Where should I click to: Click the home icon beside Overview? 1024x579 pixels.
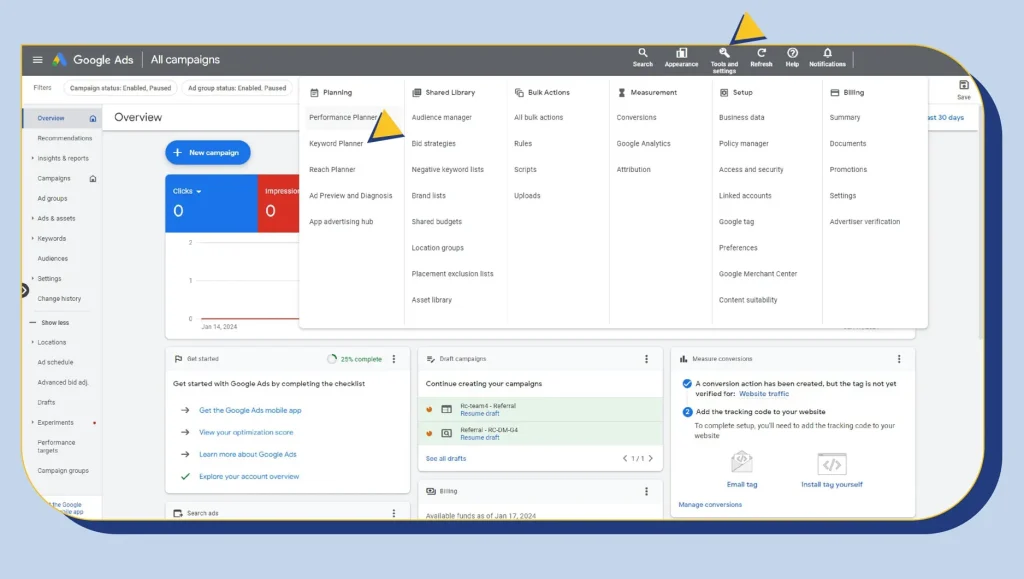click(x=93, y=119)
